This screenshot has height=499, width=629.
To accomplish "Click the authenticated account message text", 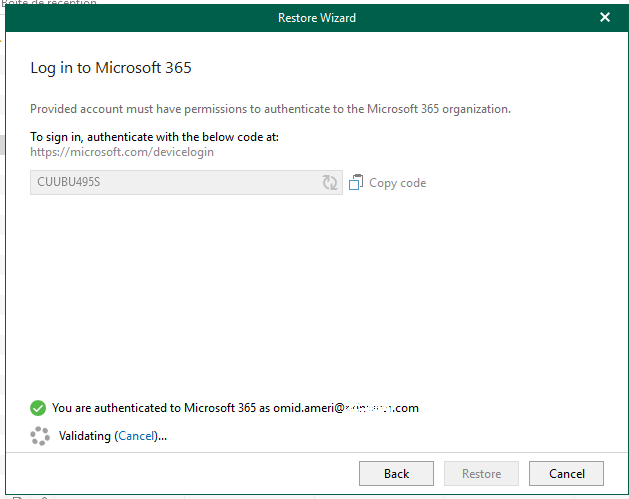I will (x=235, y=408).
